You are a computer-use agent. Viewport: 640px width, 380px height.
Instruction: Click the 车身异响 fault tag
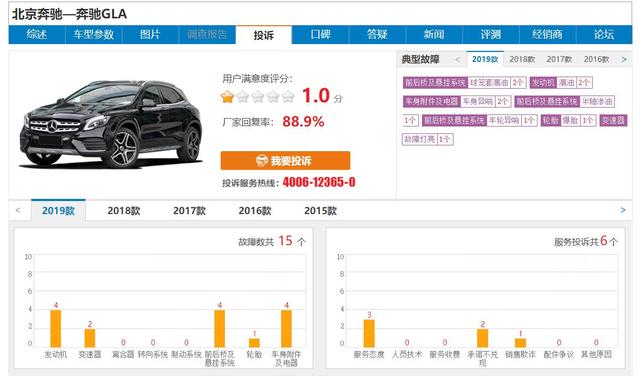(457, 101)
